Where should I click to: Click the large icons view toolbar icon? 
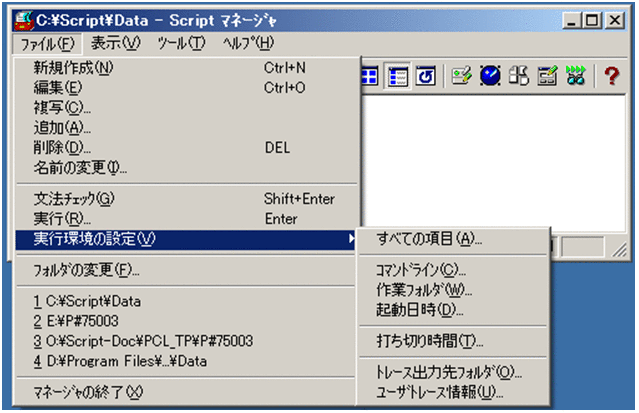(370, 76)
